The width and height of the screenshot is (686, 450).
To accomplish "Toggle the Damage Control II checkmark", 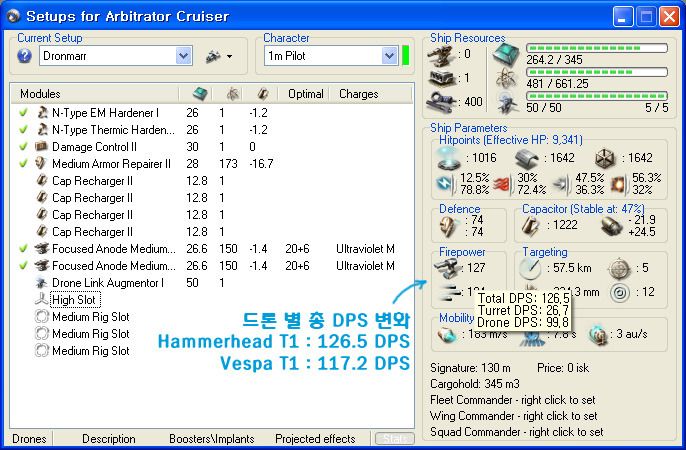I will tap(23, 147).
